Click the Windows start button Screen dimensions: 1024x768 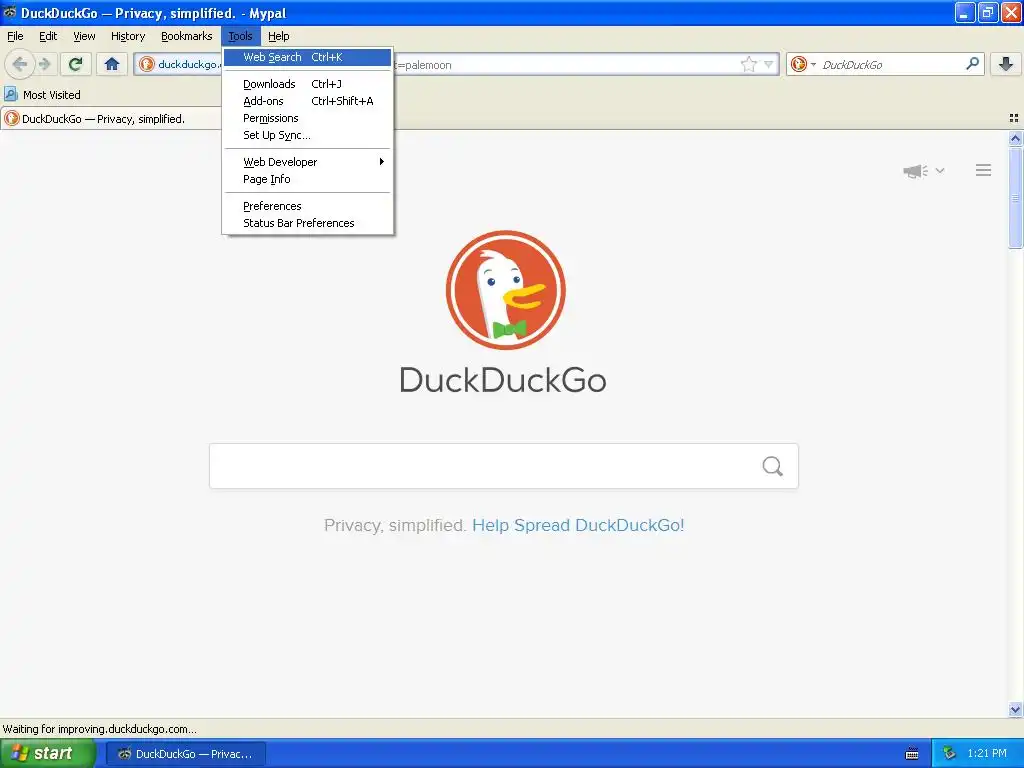click(x=47, y=754)
